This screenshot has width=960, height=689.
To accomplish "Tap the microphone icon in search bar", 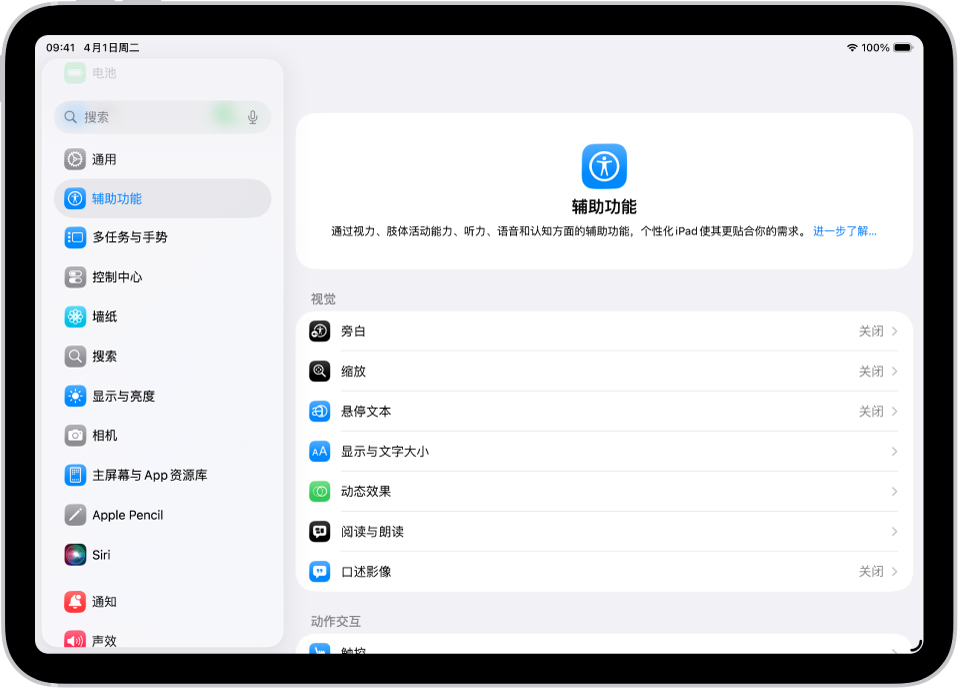I will 253,117.
